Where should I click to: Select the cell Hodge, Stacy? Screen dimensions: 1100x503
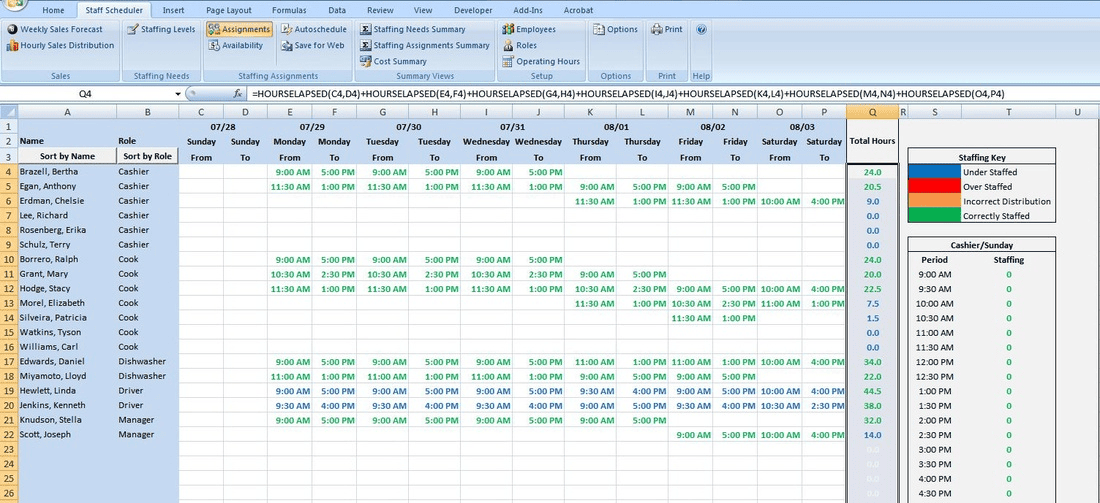click(67, 288)
